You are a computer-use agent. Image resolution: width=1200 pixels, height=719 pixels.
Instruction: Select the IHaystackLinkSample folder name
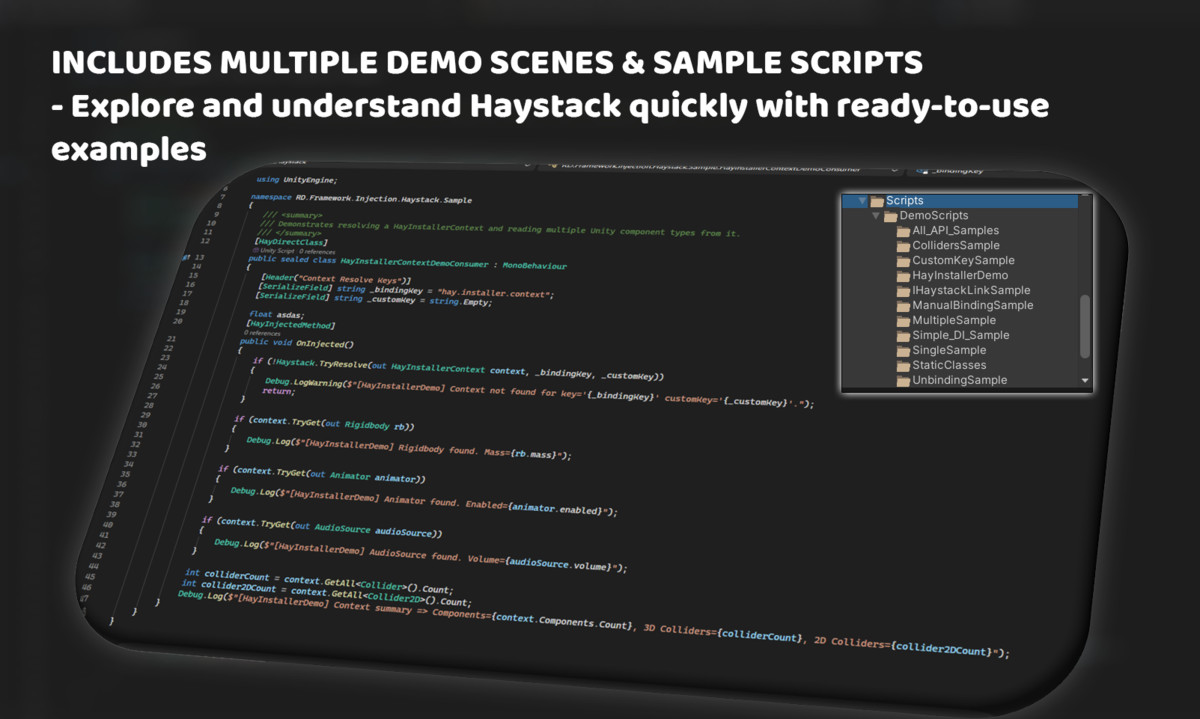point(971,291)
